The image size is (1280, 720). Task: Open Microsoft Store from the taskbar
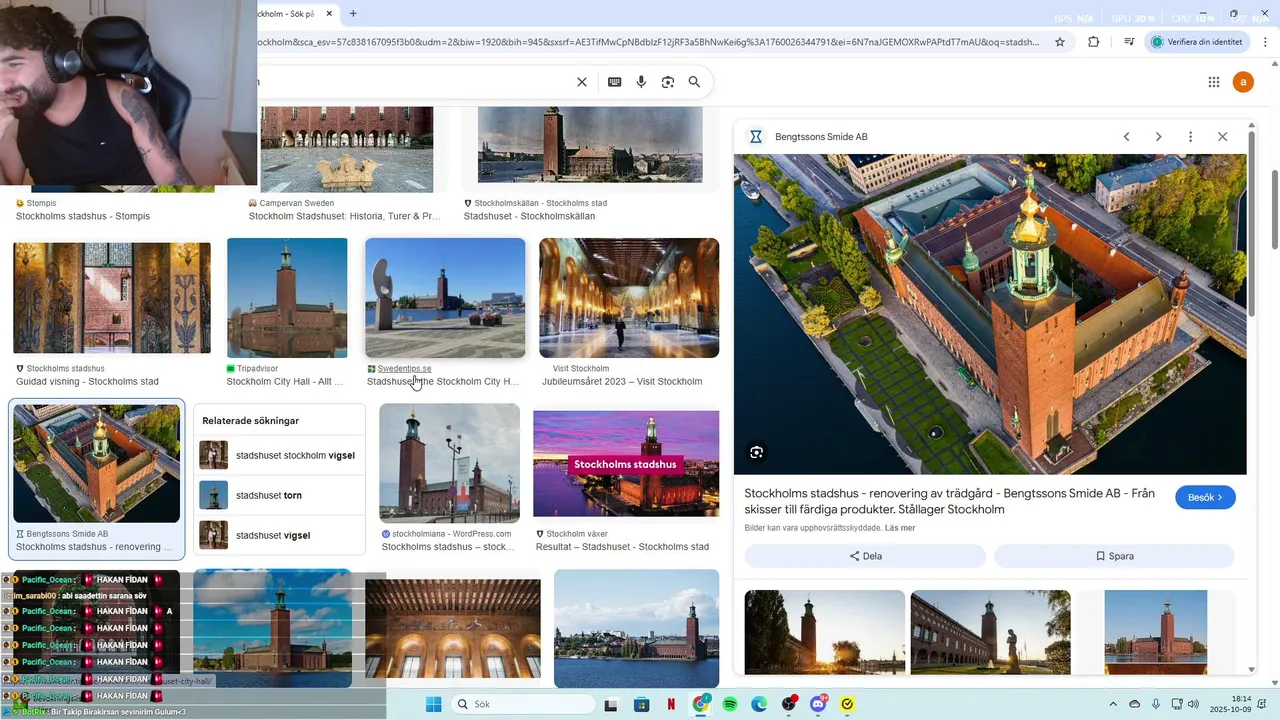tap(642, 704)
